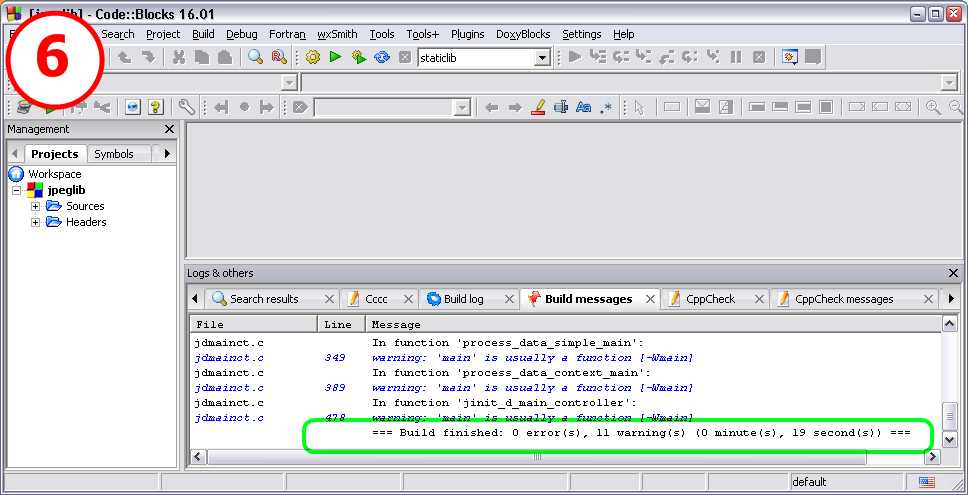968x495 pixels.
Task: Open the Plugins menu
Action: [467, 34]
